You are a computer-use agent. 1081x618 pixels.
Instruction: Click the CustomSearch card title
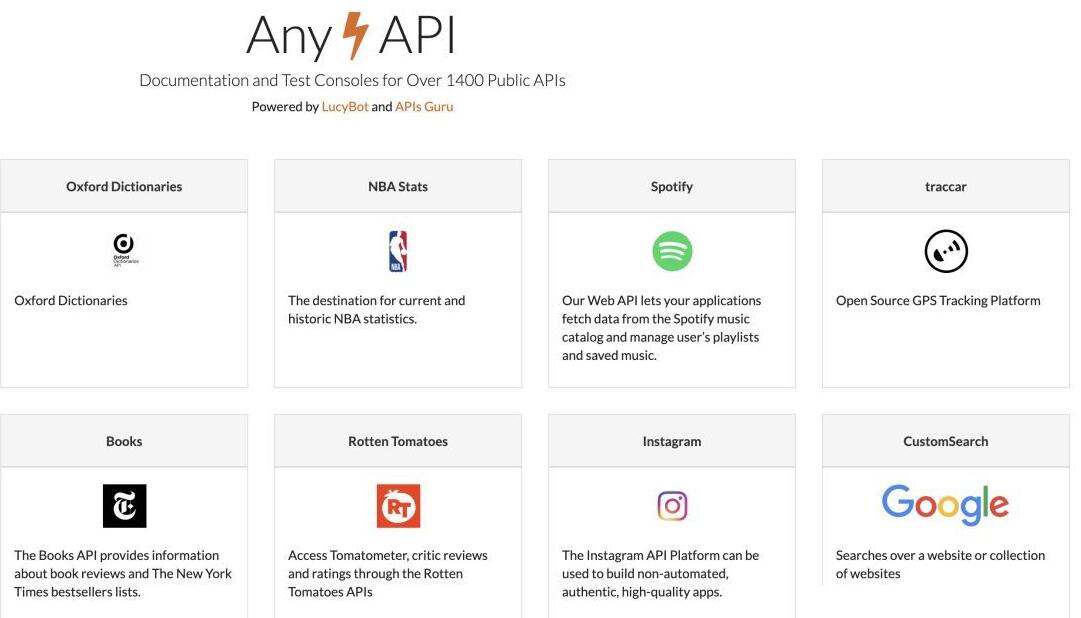[x=946, y=441]
